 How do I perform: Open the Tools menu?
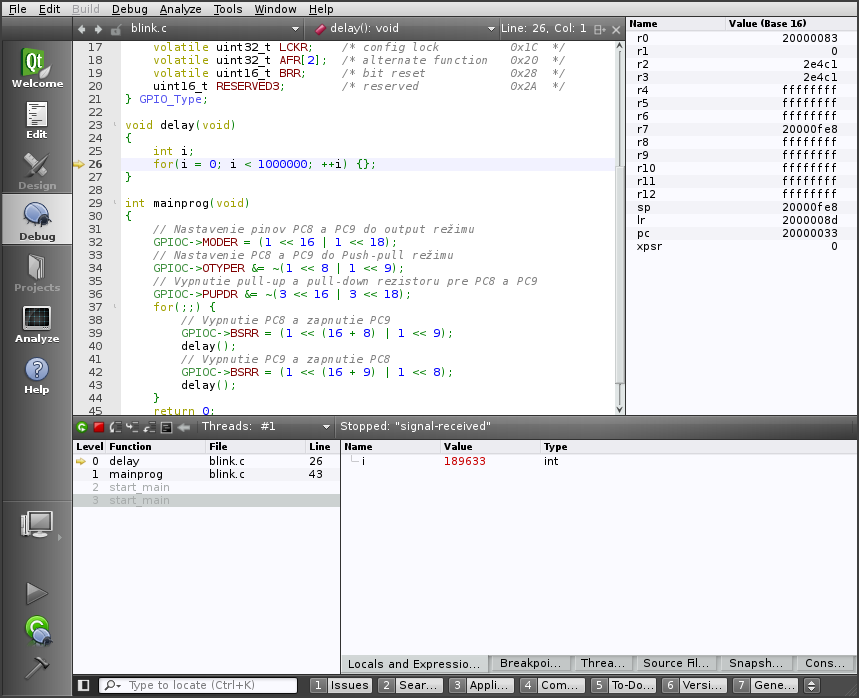(227, 9)
